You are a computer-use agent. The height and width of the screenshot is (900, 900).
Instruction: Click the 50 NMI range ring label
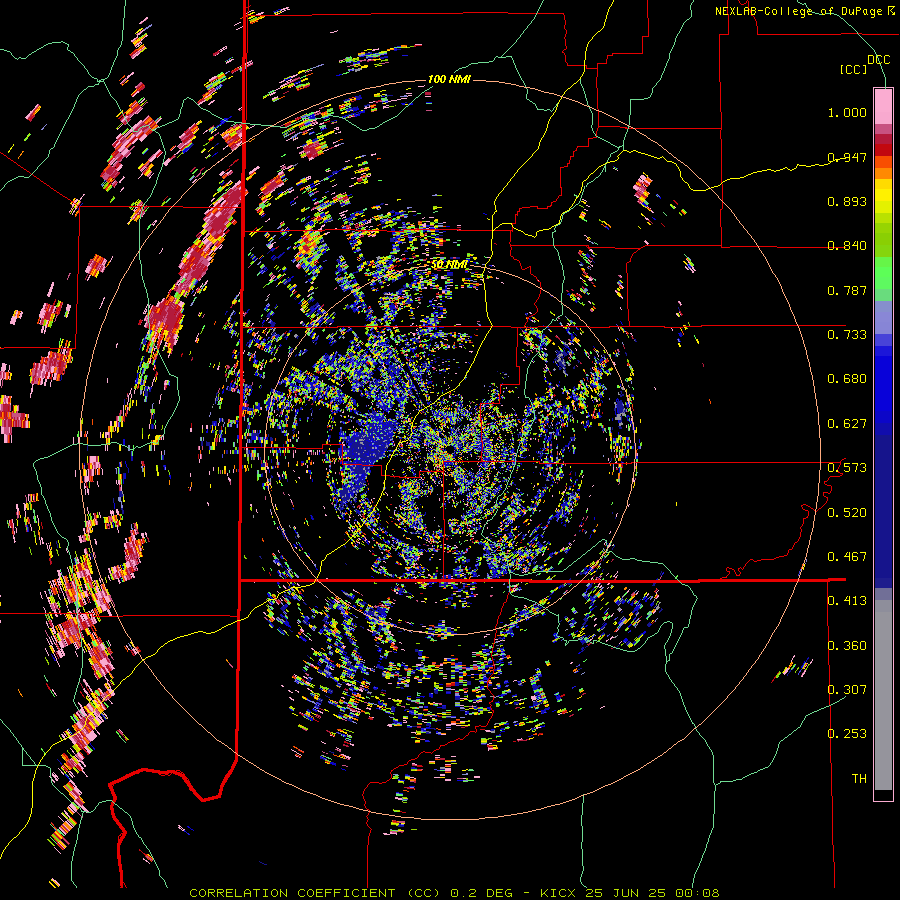click(449, 265)
